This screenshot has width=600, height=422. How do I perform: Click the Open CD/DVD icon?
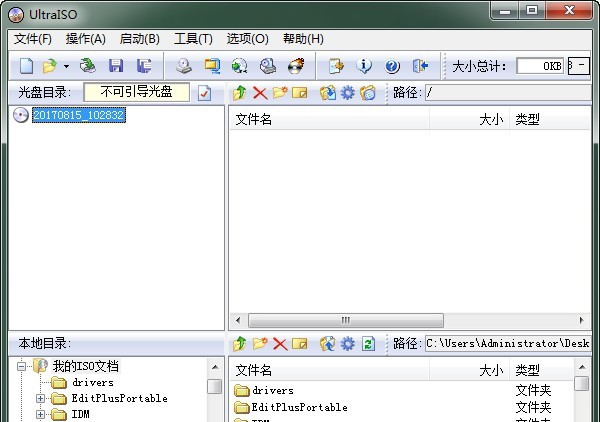point(88,66)
